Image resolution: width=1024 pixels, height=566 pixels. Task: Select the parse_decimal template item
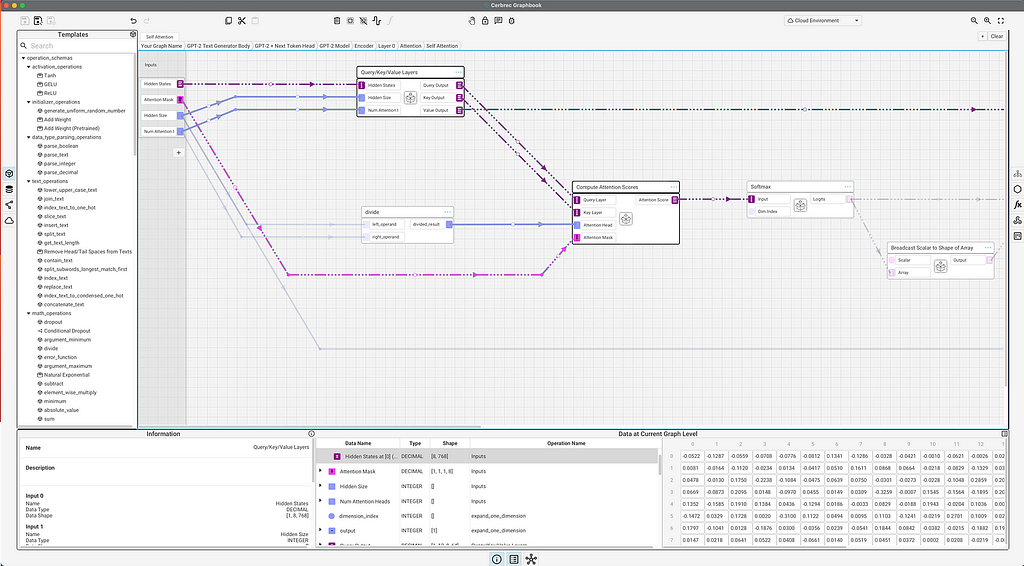point(61,172)
